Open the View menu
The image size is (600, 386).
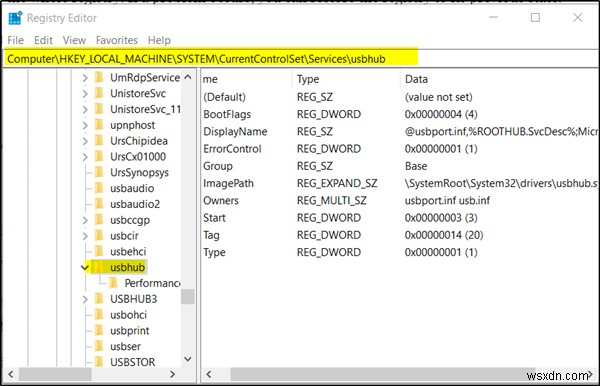(74, 40)
